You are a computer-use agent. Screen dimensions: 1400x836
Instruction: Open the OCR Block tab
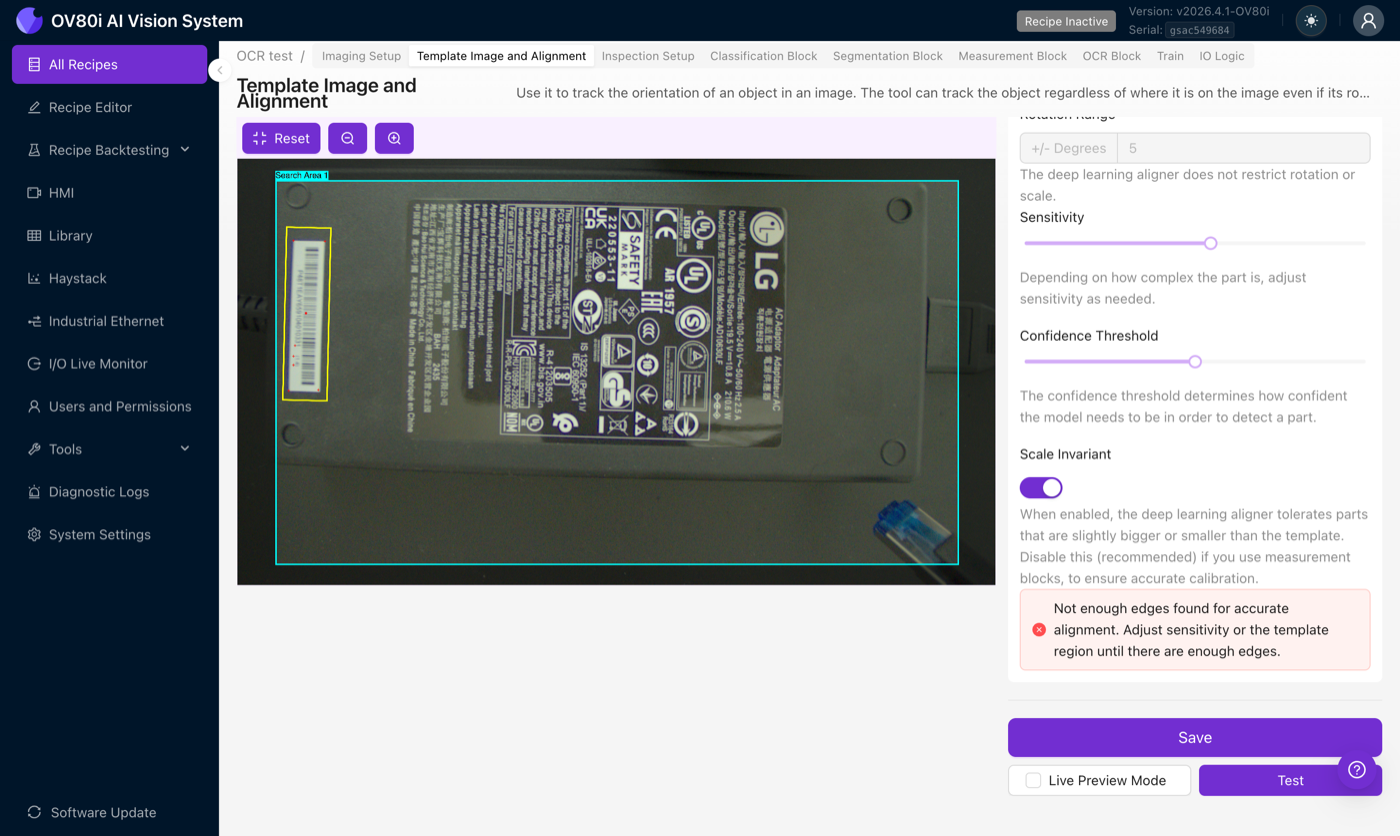pos(1112,56)
